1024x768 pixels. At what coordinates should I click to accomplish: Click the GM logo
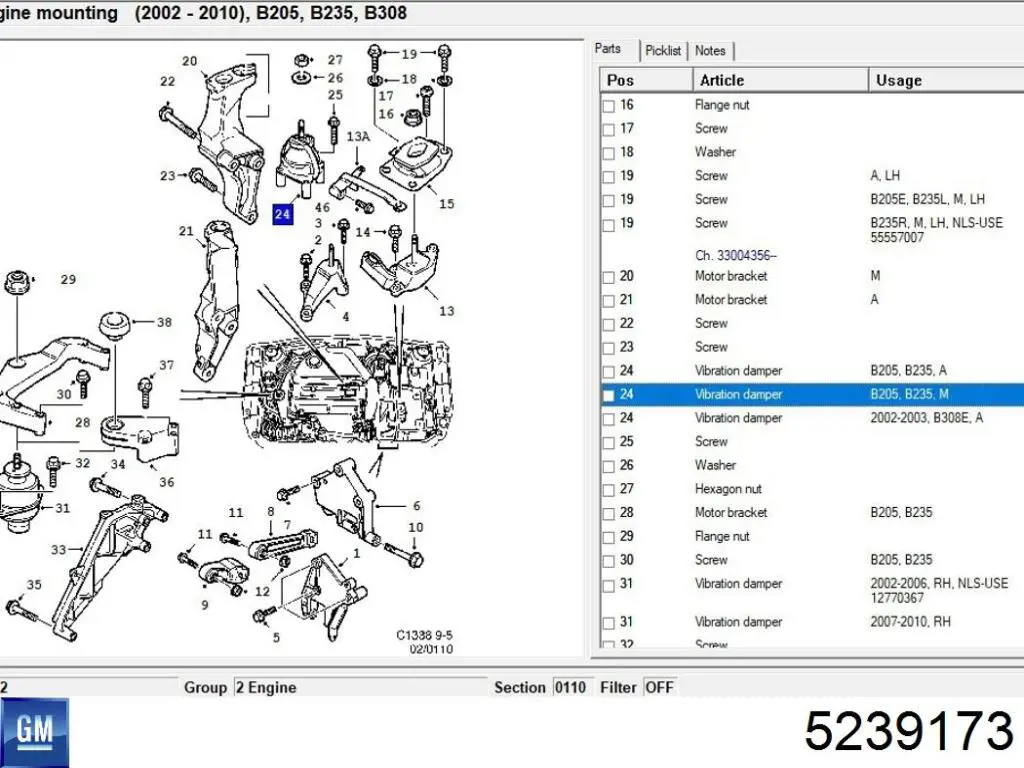[x=34, y=732]
